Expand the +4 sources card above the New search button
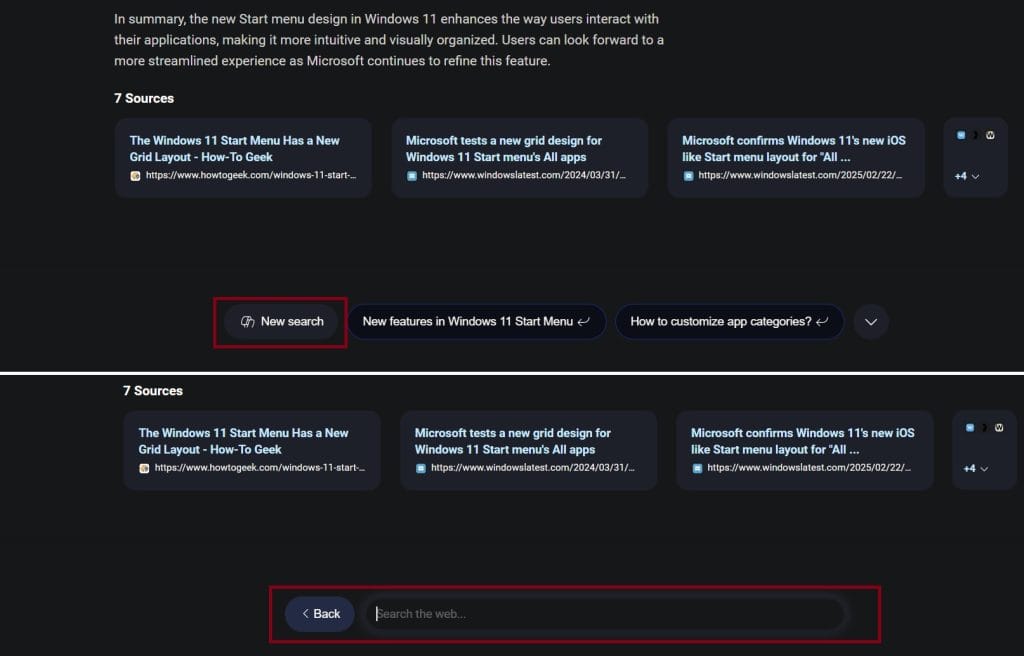 pos(966,176)
